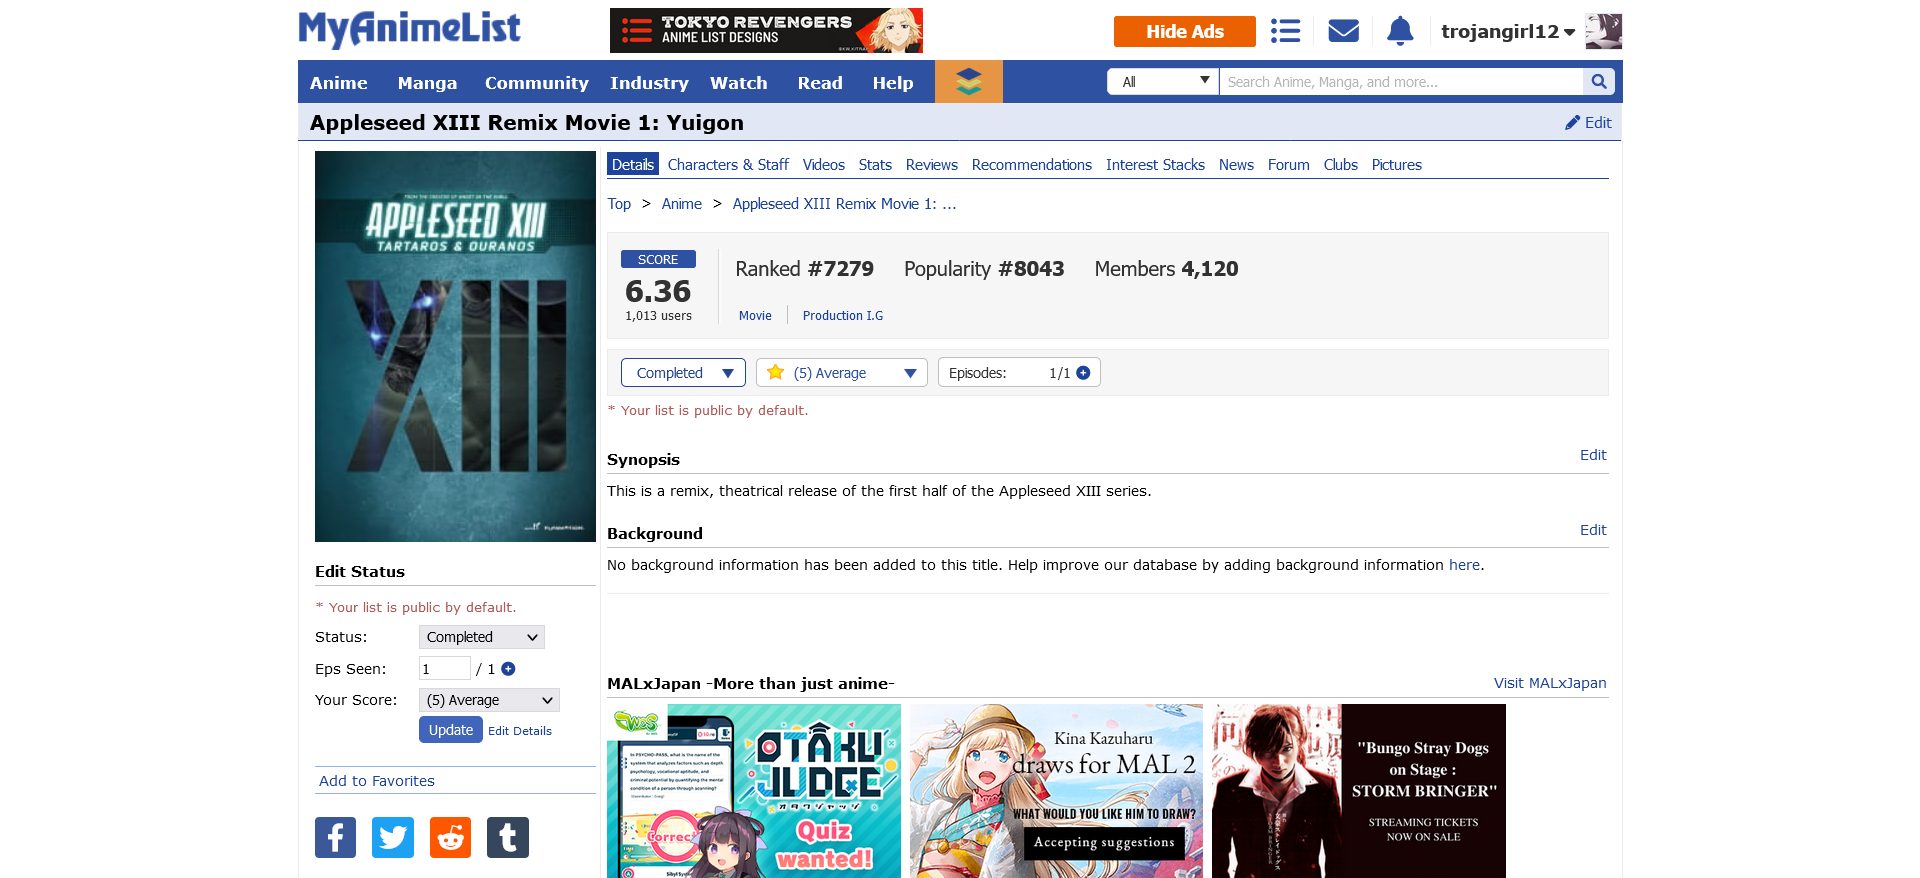Open Kina Kazuharu draws for MAL banner
This screenshot has width=1920, height=878.
coord(1056,791)
